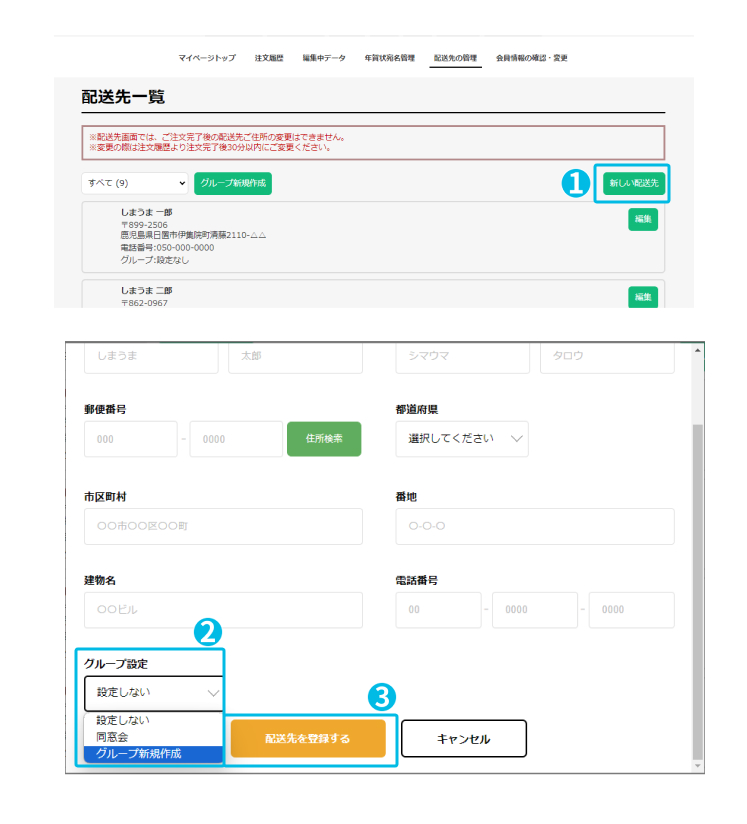Open the マイページトップ tab

pos(207,58)
